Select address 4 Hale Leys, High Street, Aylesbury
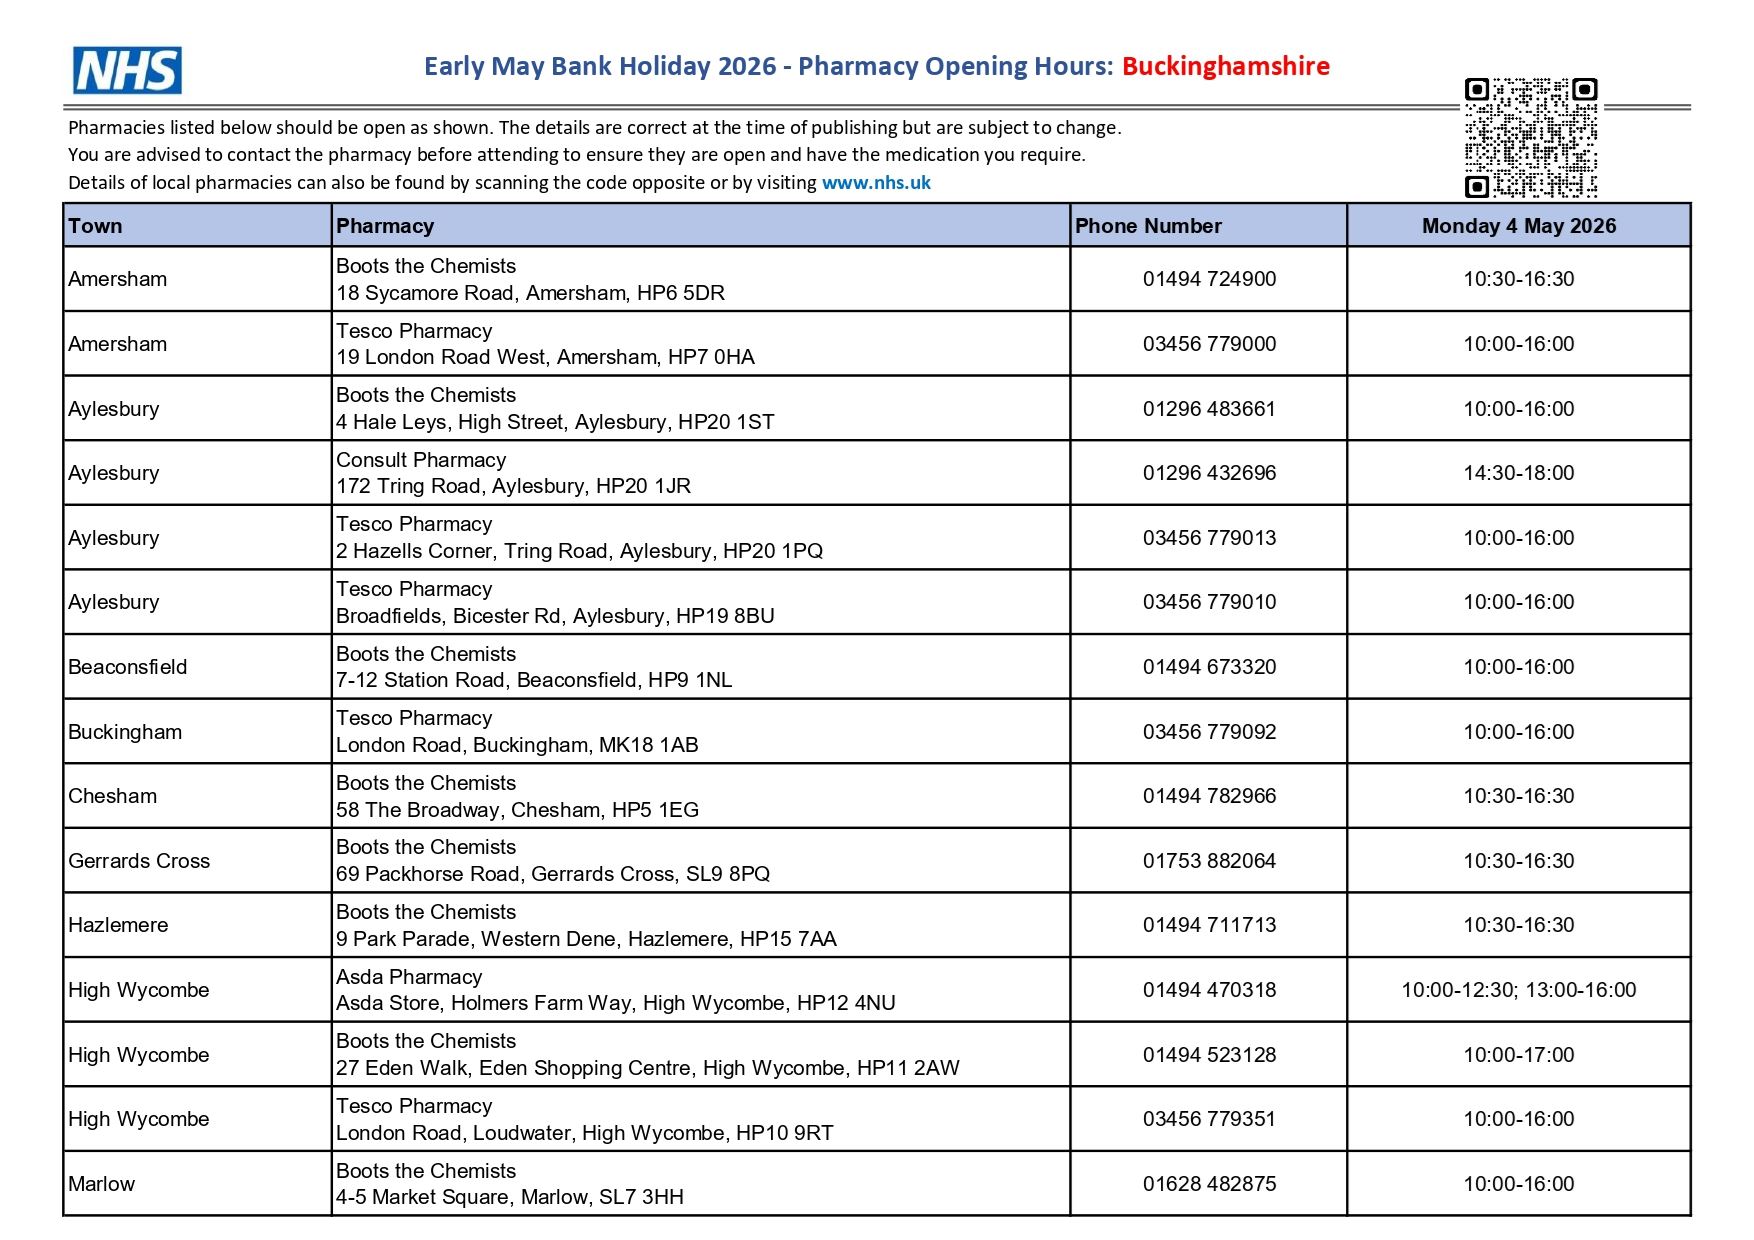The width and height of the screenshot is (1754, 1240). [555, 422]
